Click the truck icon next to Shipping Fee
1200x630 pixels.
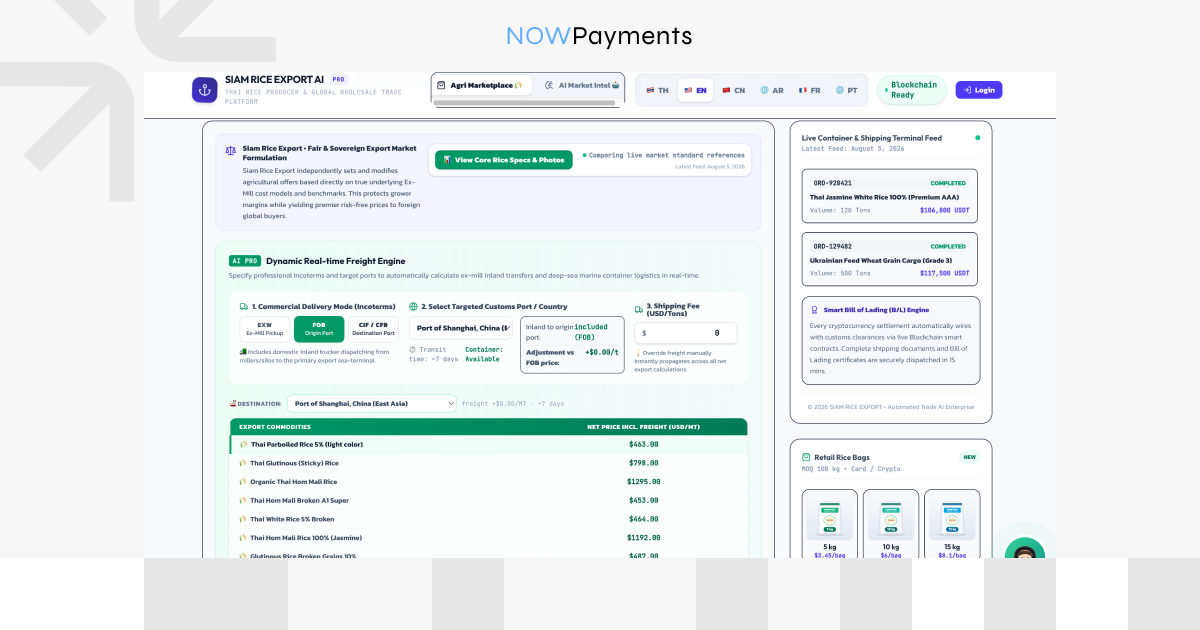coord(639,309)
